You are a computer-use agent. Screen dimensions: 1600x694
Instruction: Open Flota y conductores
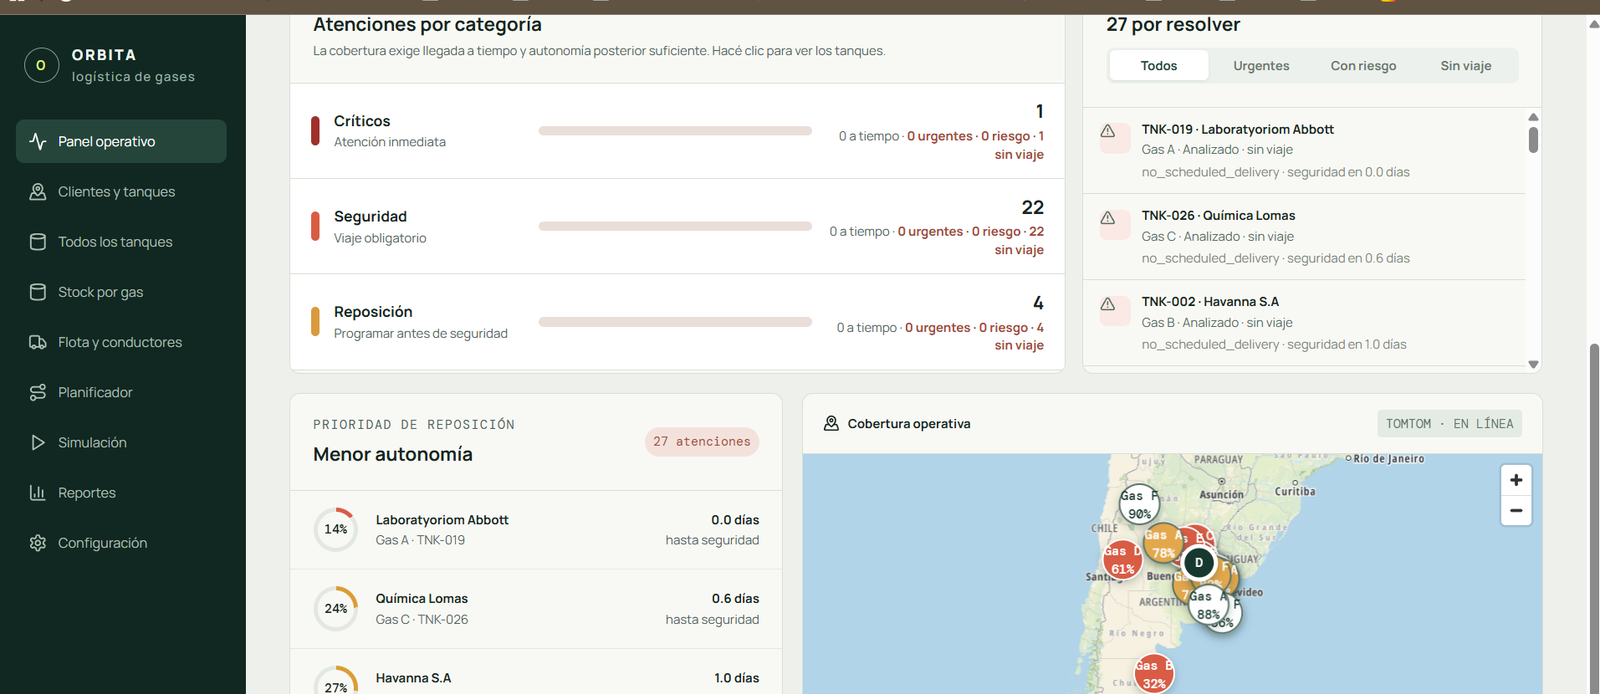[121, 341]
